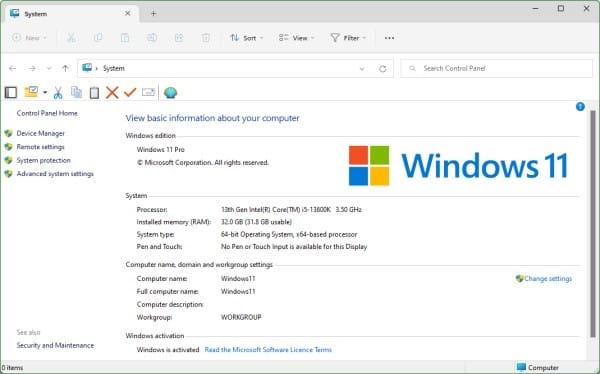The width and height of the screenshot is (600, 374).
Task: Open the New dropdown menu
Action: click(x=29, y=38)
